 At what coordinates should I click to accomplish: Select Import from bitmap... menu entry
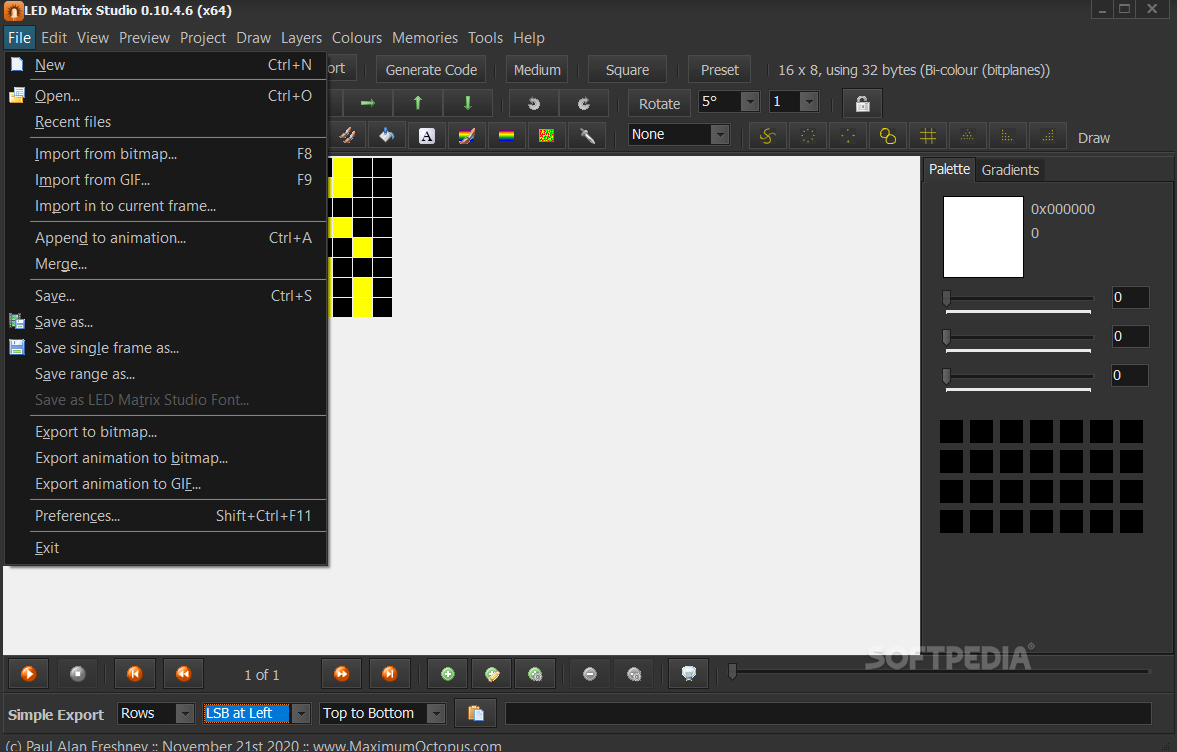tap(165, 154)
